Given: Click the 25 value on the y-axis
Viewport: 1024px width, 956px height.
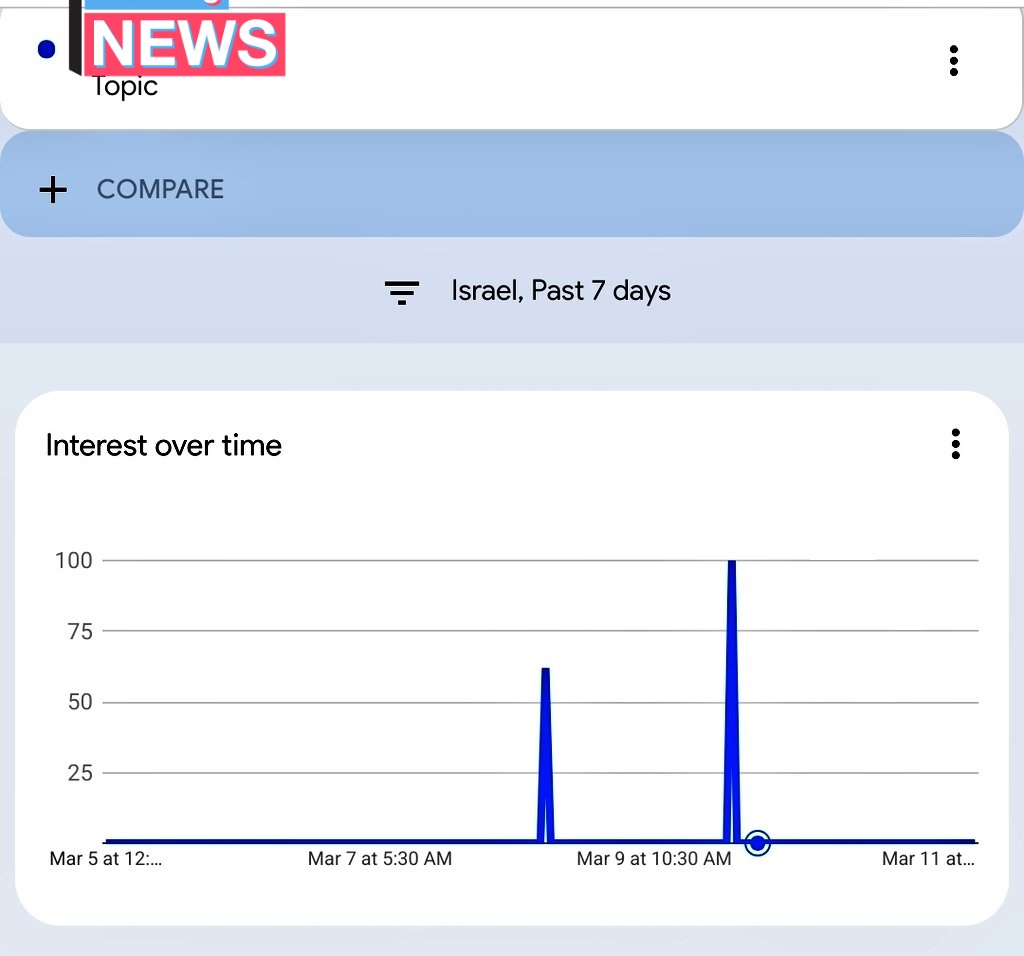Looking at the screenshot, I should click(80, 773).
